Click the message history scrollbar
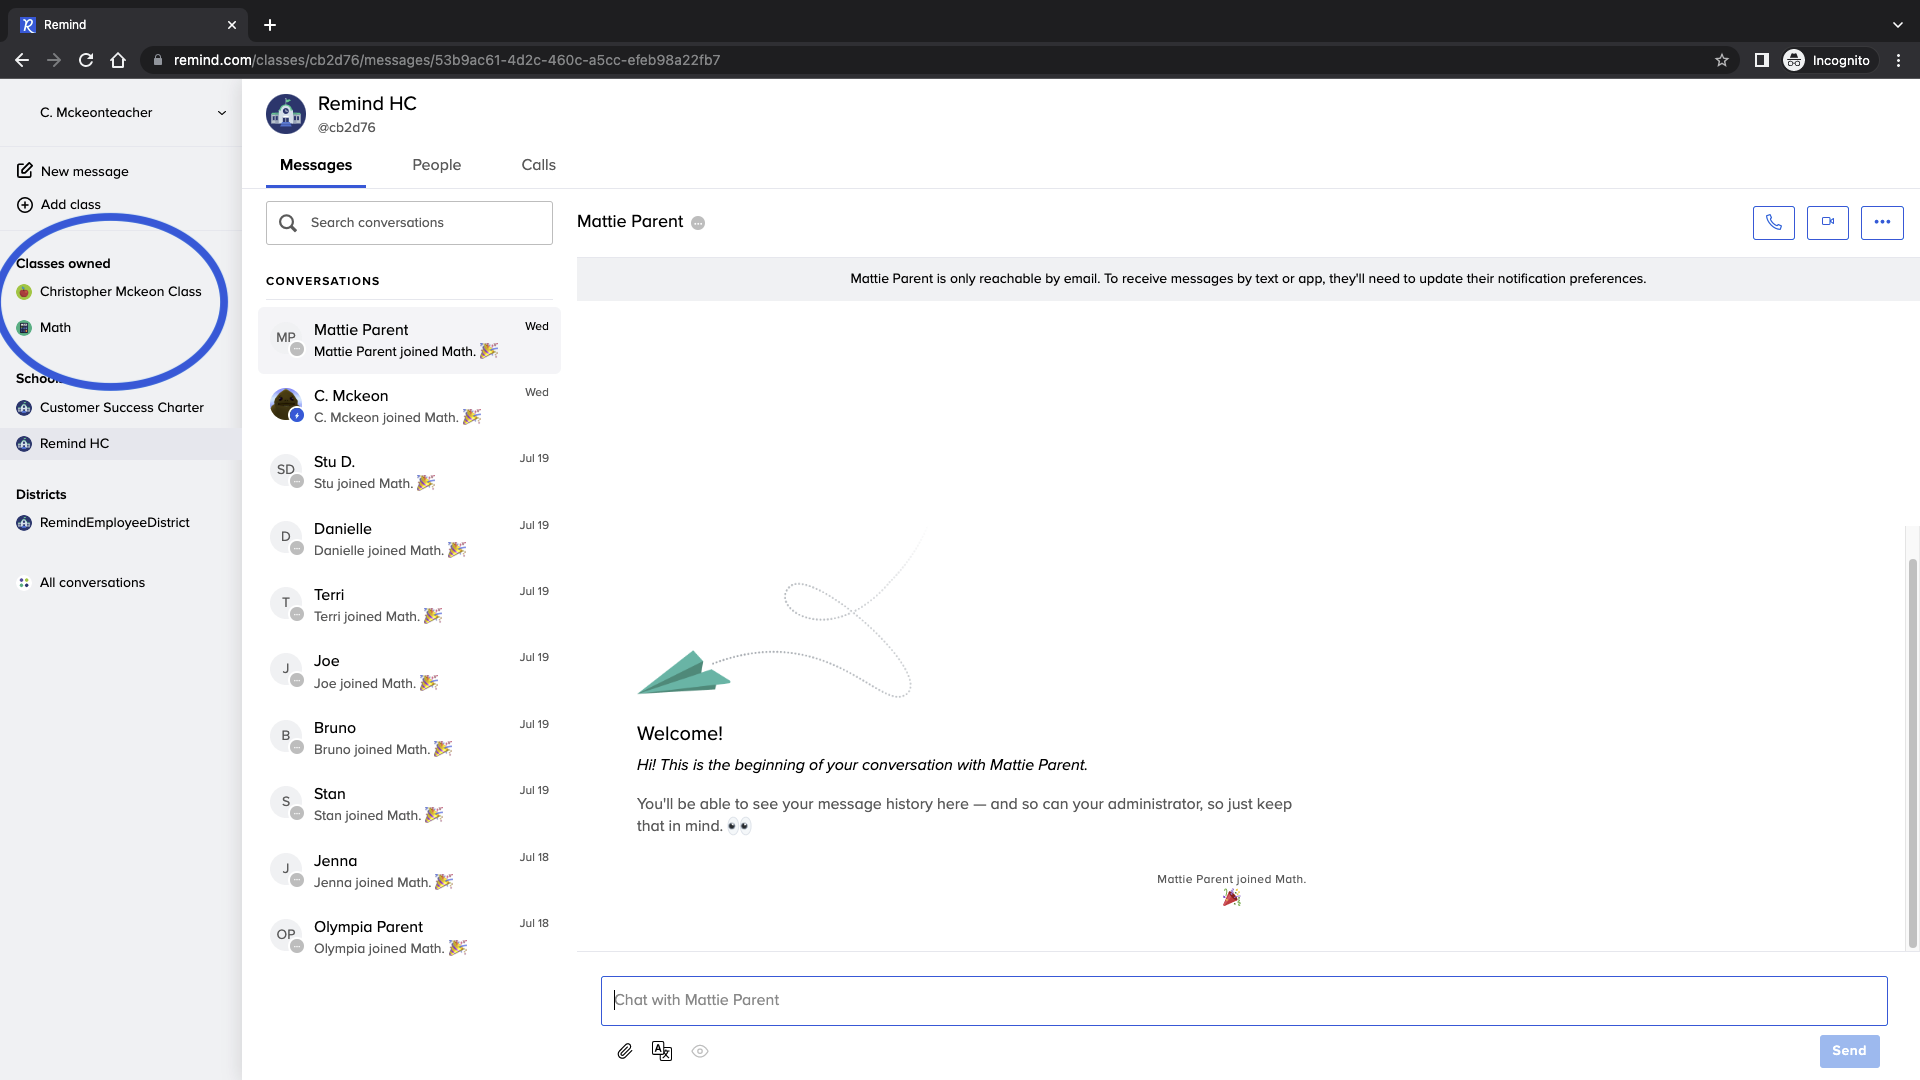Viewport: 1920px width, 1080px height. (x=1912, y=750)
